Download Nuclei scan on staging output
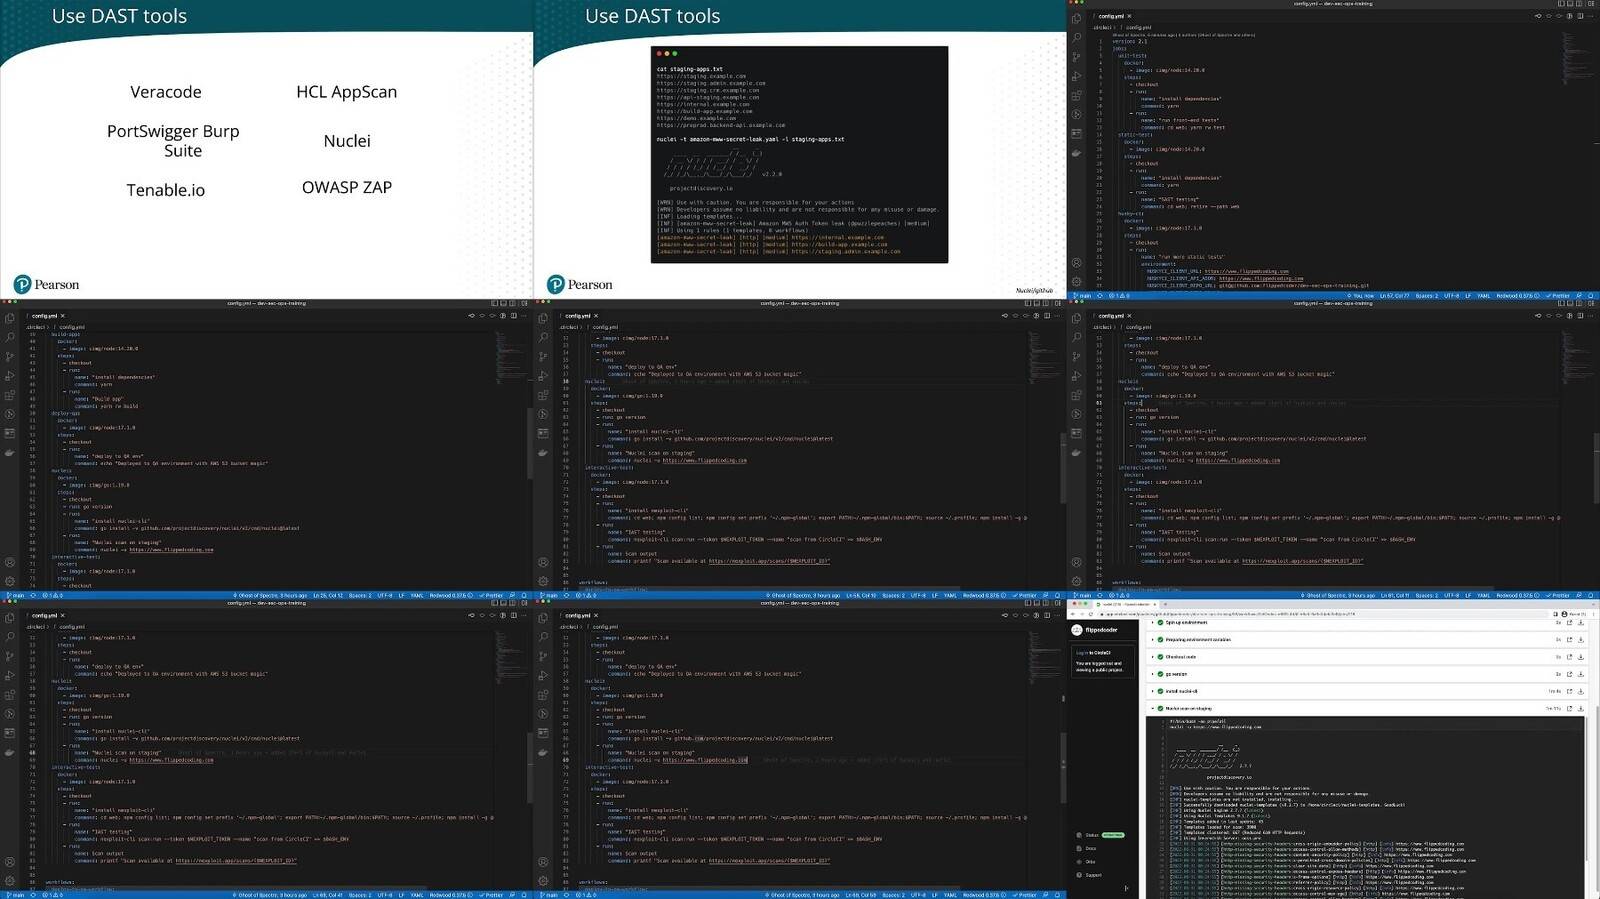Viewport: 1600px width, 899px height. (x=1581, y=708)
